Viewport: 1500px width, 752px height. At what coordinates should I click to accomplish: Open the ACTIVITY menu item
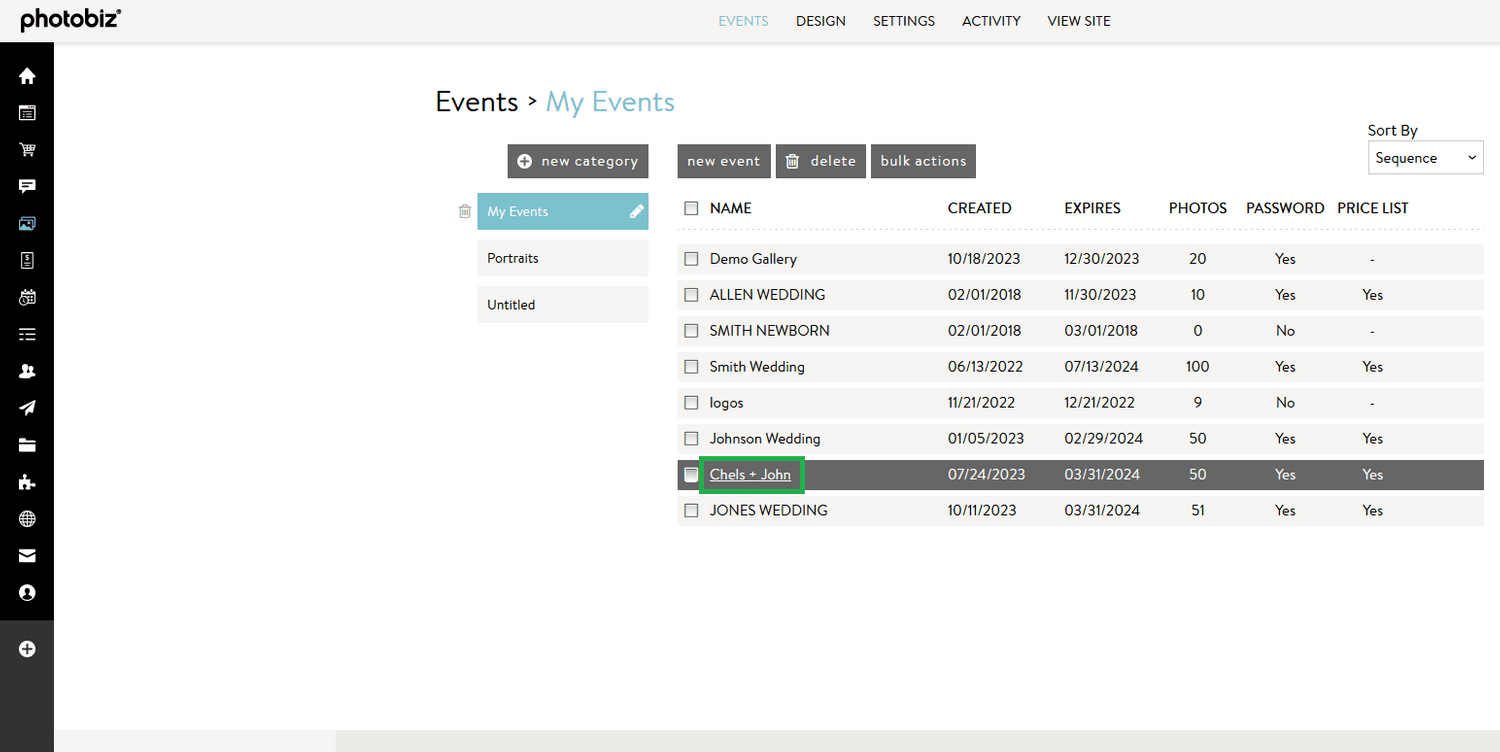991,20
